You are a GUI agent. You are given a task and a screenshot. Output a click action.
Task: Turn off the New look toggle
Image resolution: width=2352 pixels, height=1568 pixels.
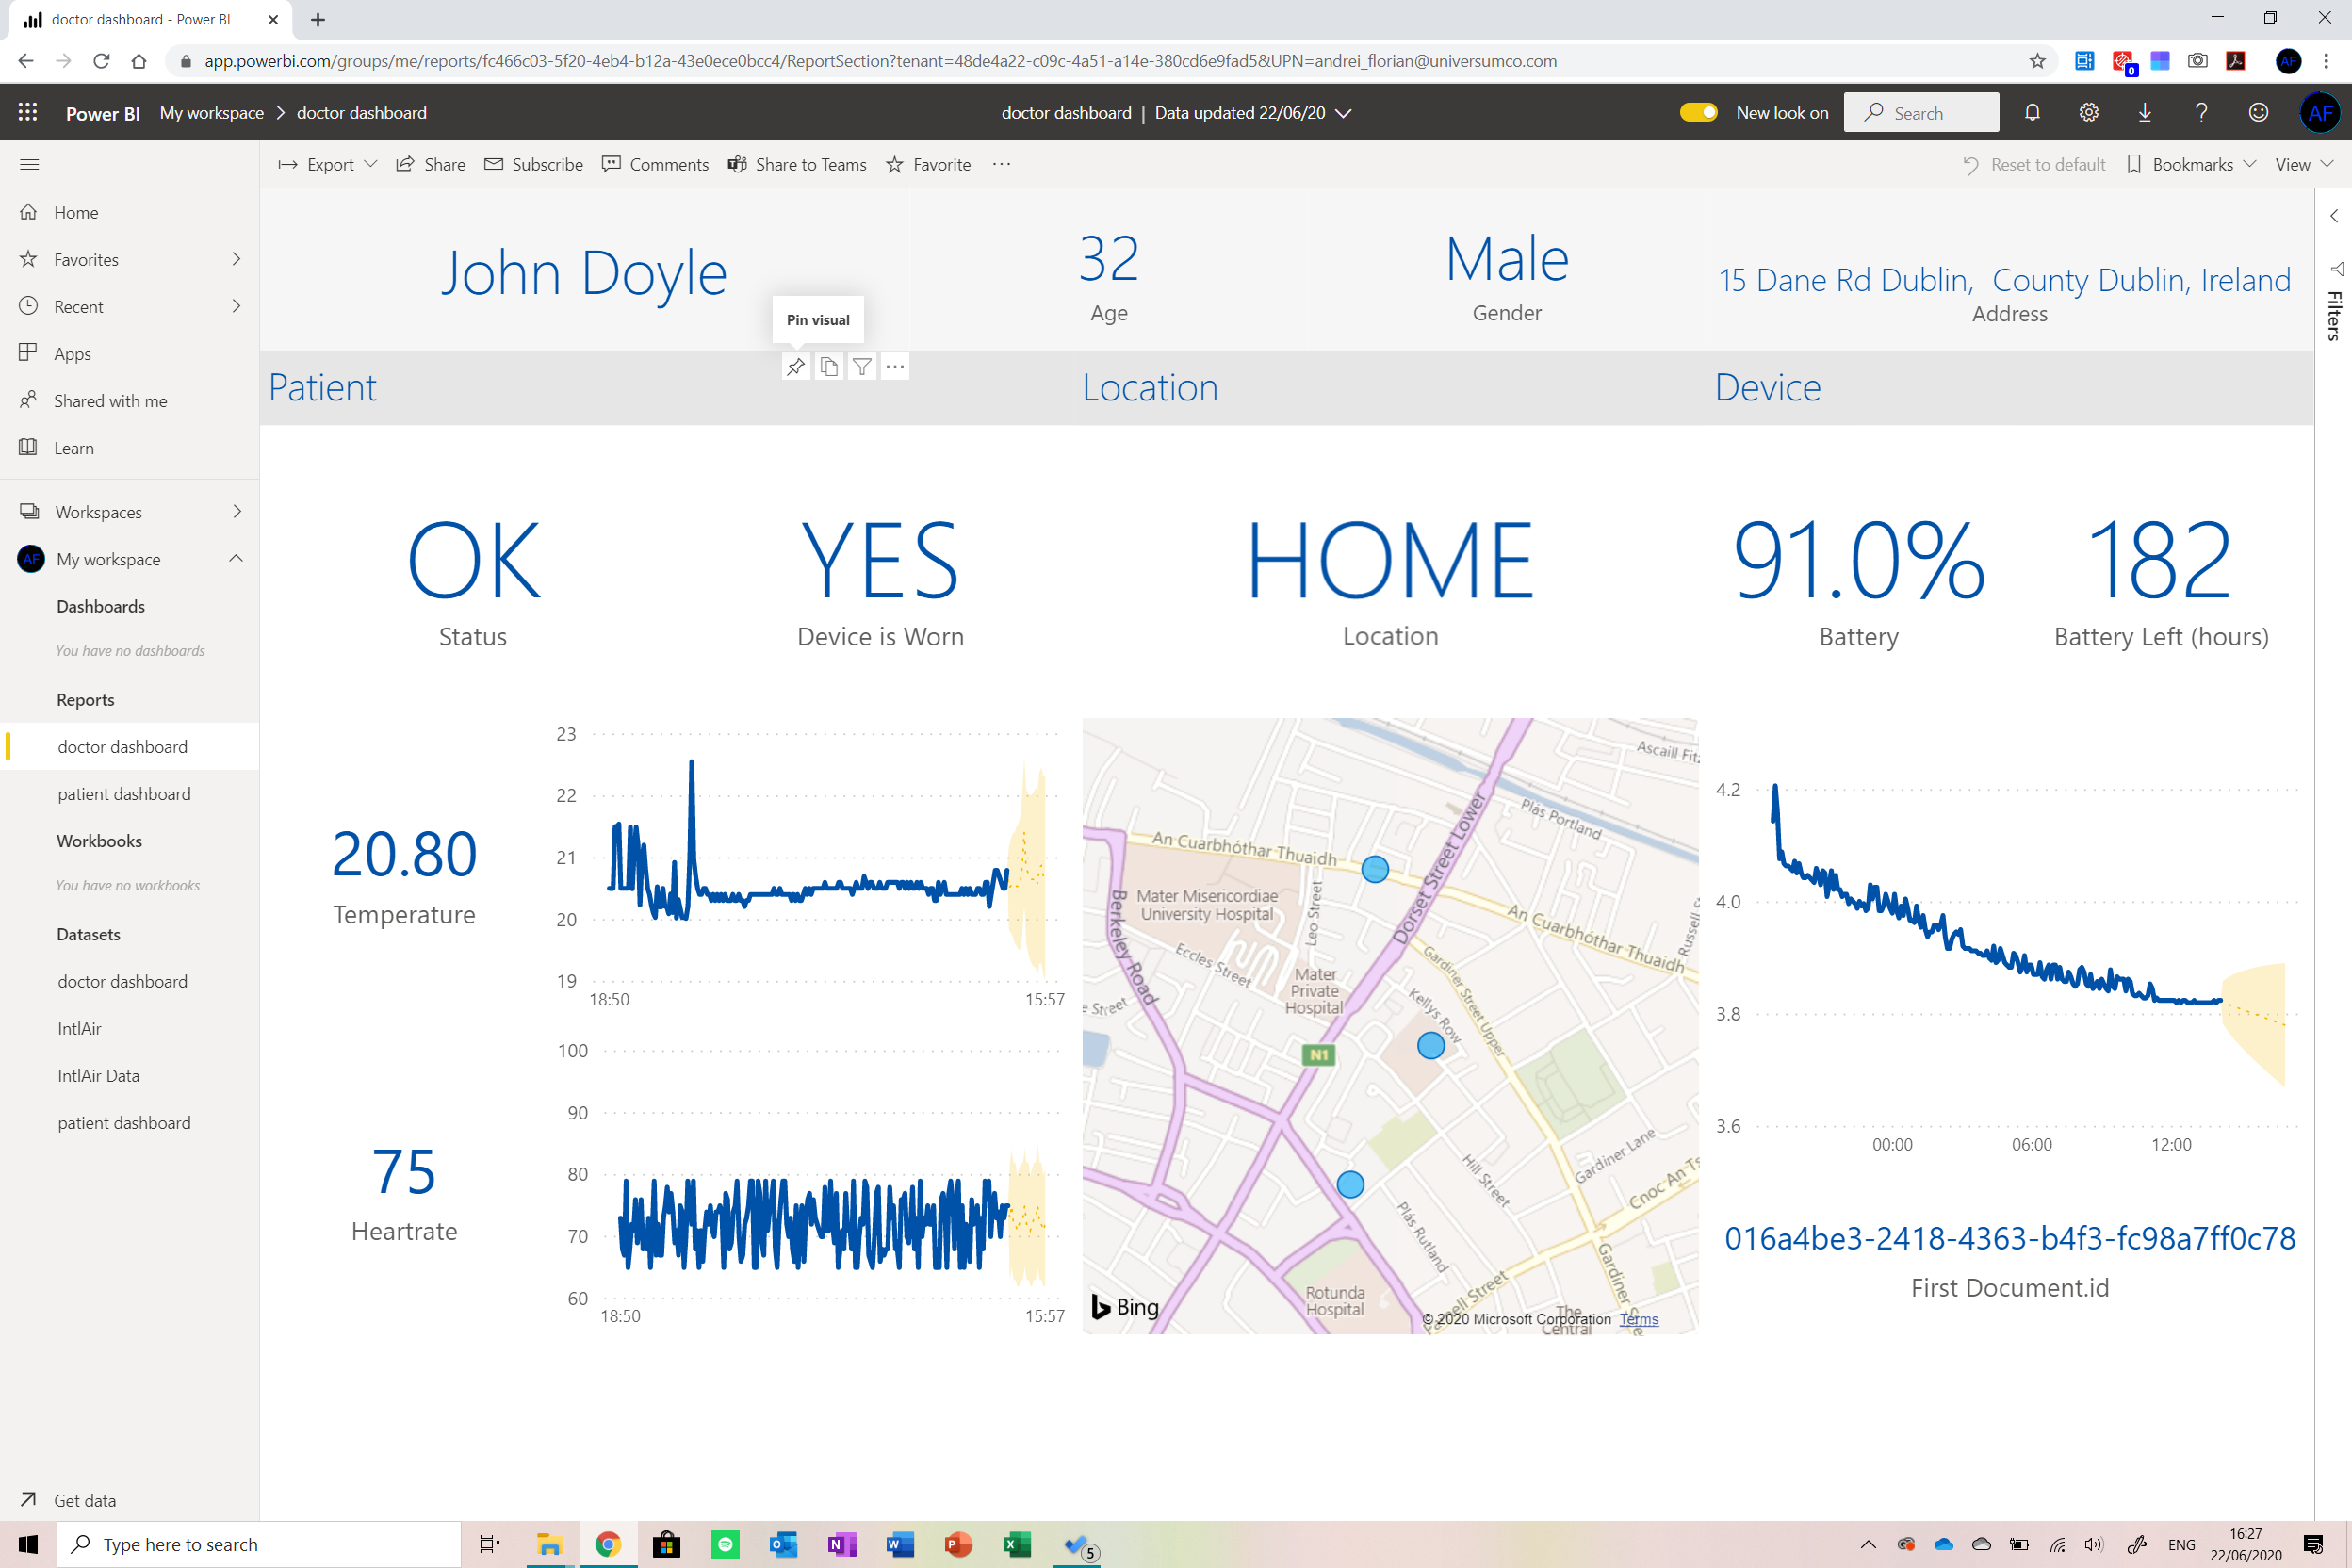[1698, 113]
